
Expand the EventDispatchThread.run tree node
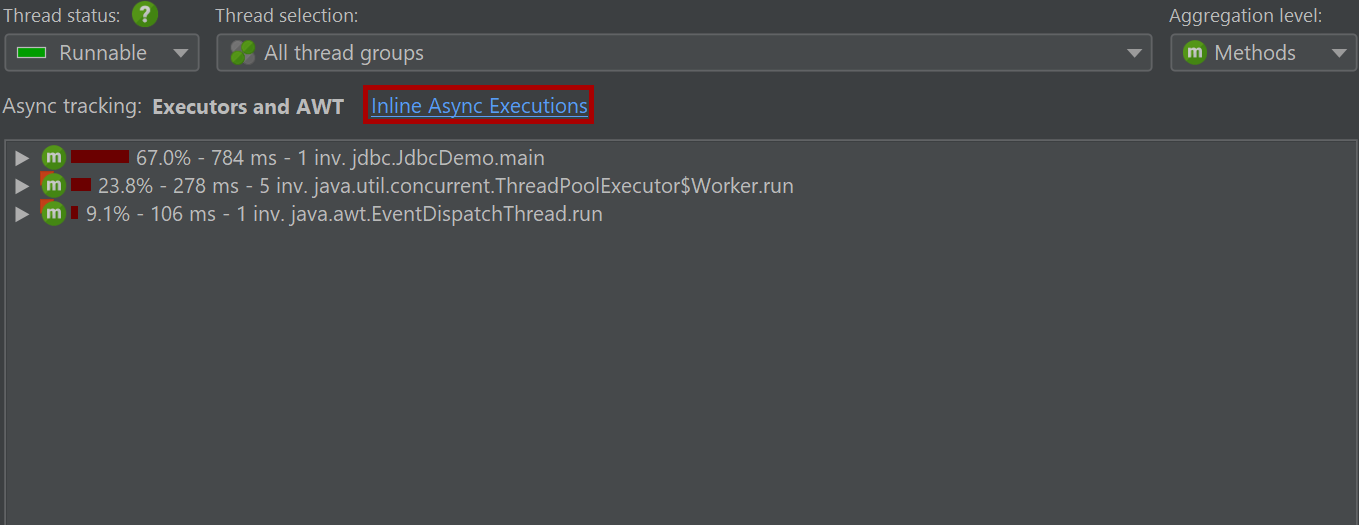(22, 213)
